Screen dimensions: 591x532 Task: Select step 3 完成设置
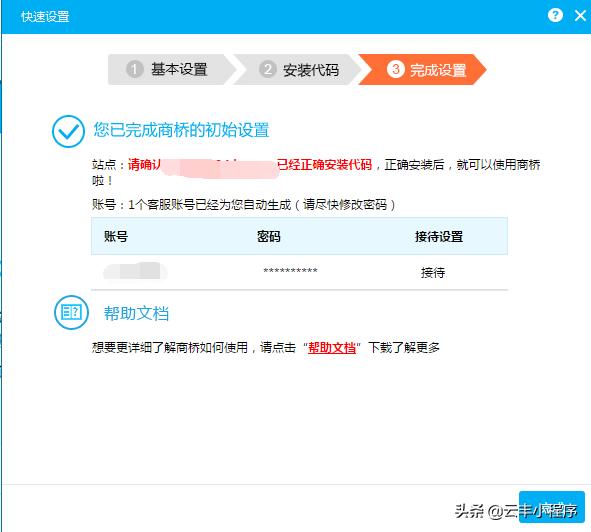pos(422,69)
